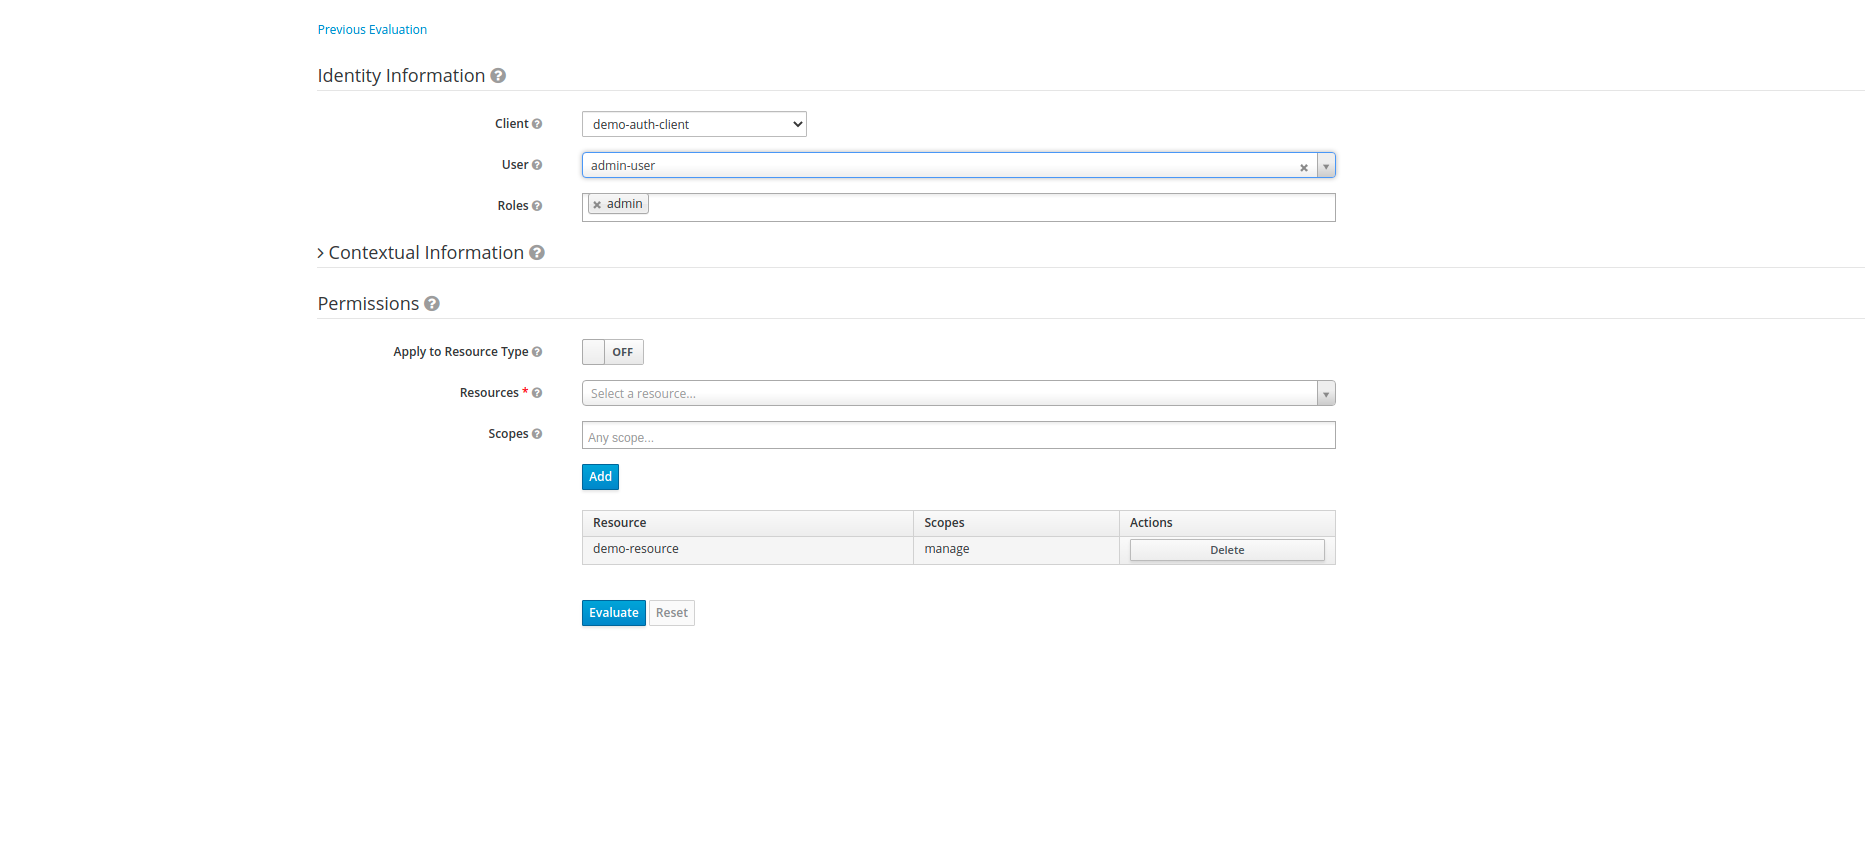
Task: Click help icon next to Permissions heading
Action: click(432, 304)
